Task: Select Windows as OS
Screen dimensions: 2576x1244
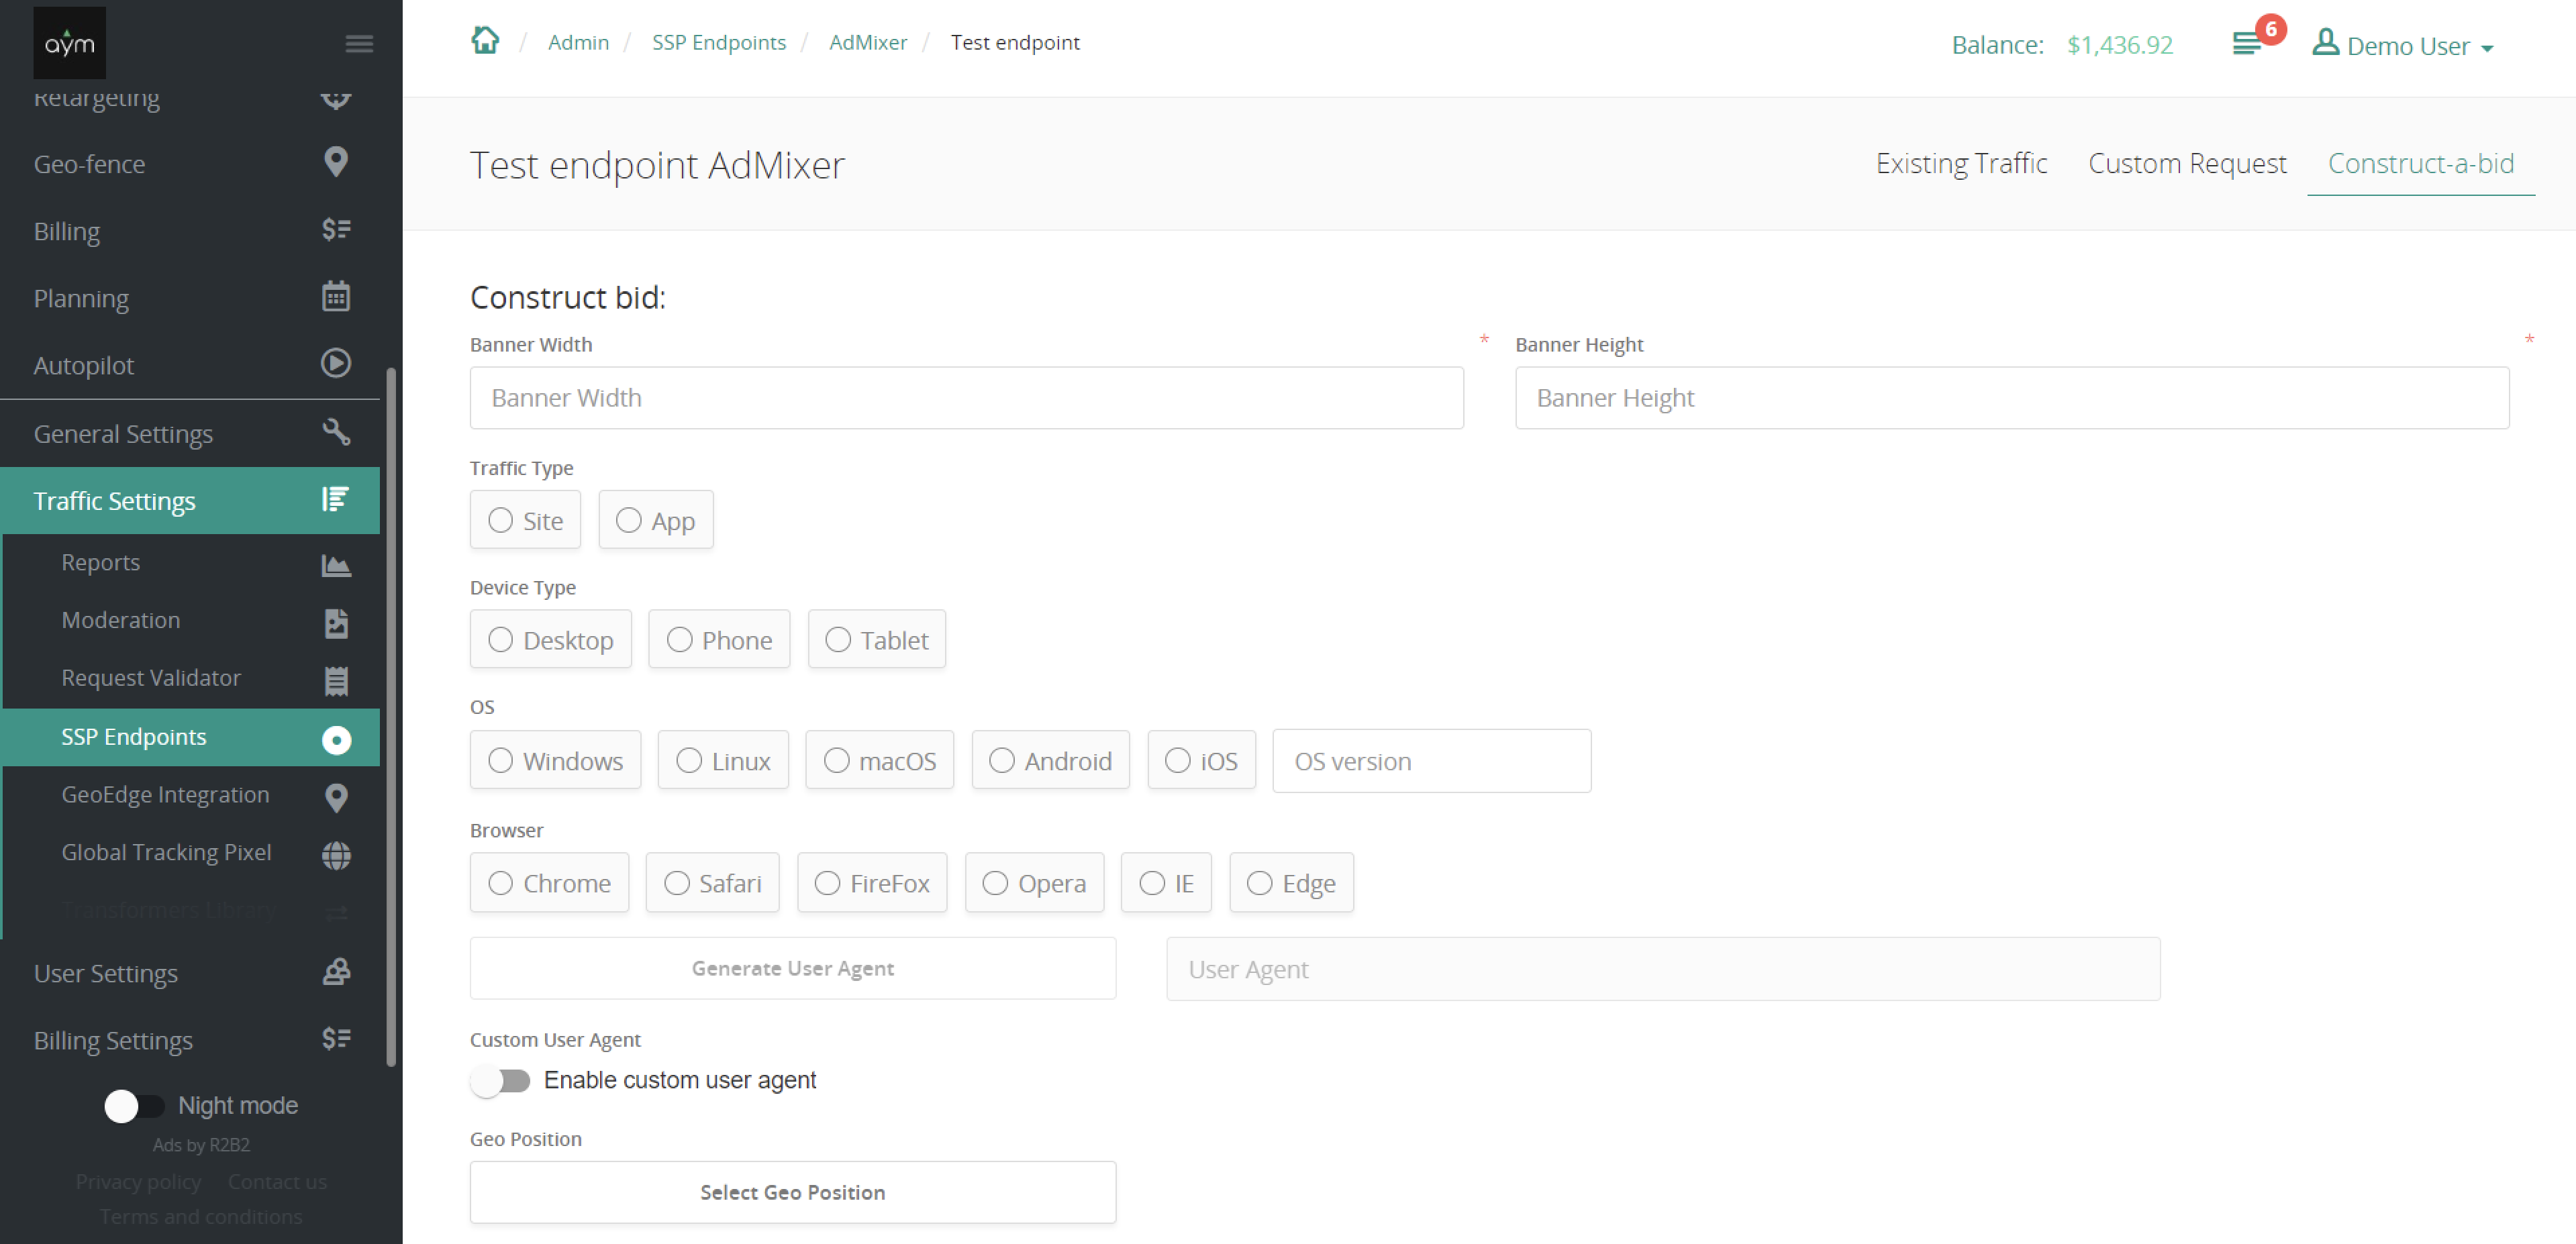Action: [555, 761]
